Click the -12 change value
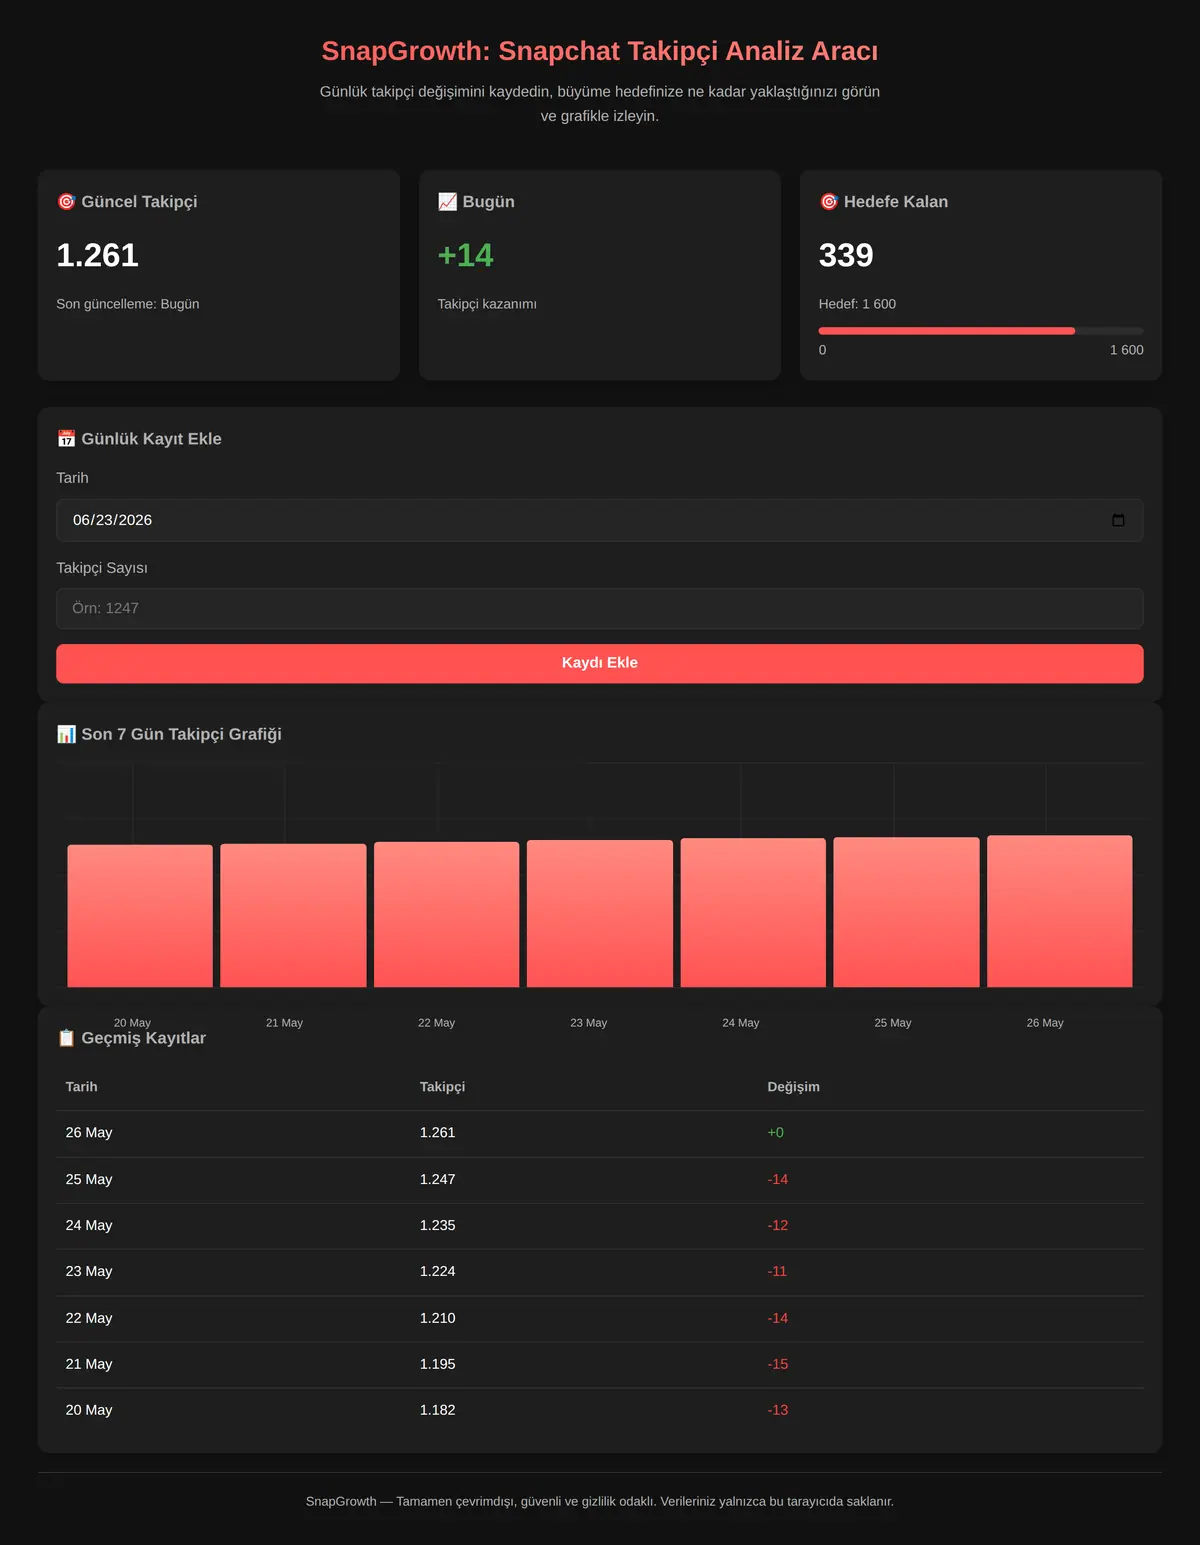This screenshot has height=1545, width=1200. tap(778, 1226)
